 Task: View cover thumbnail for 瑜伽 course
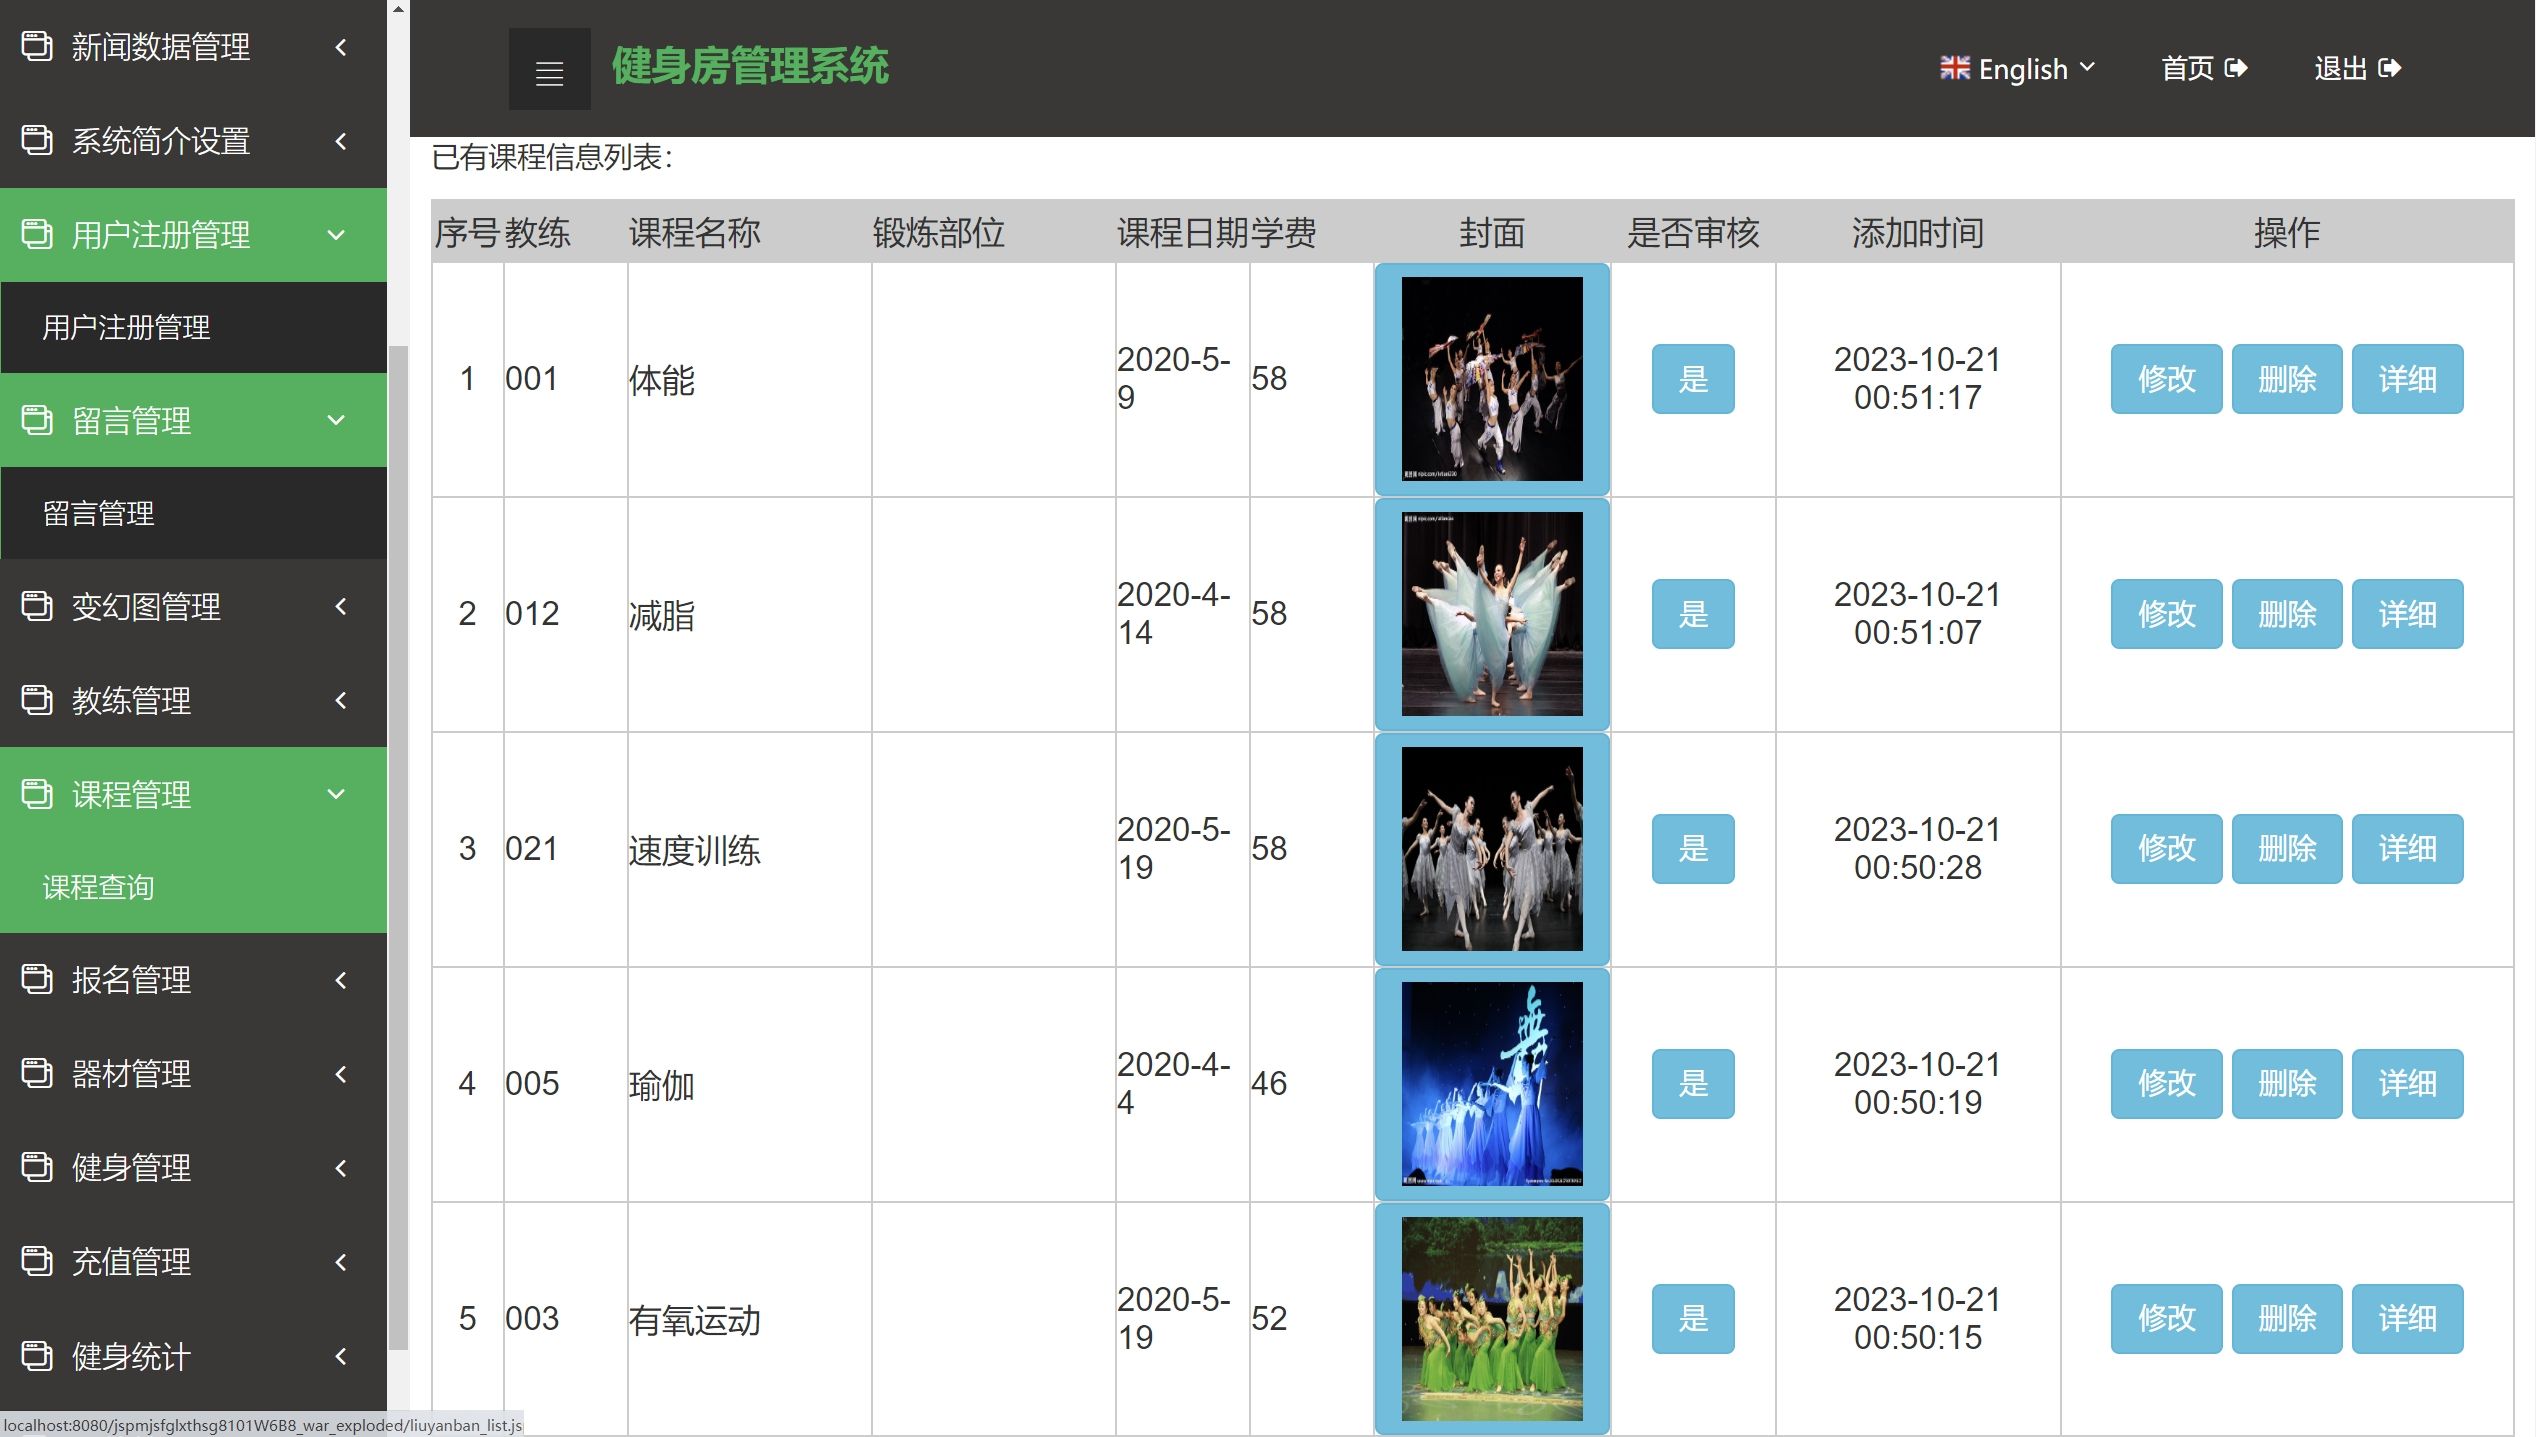pyautogui.click(x=1493, y=1082)
